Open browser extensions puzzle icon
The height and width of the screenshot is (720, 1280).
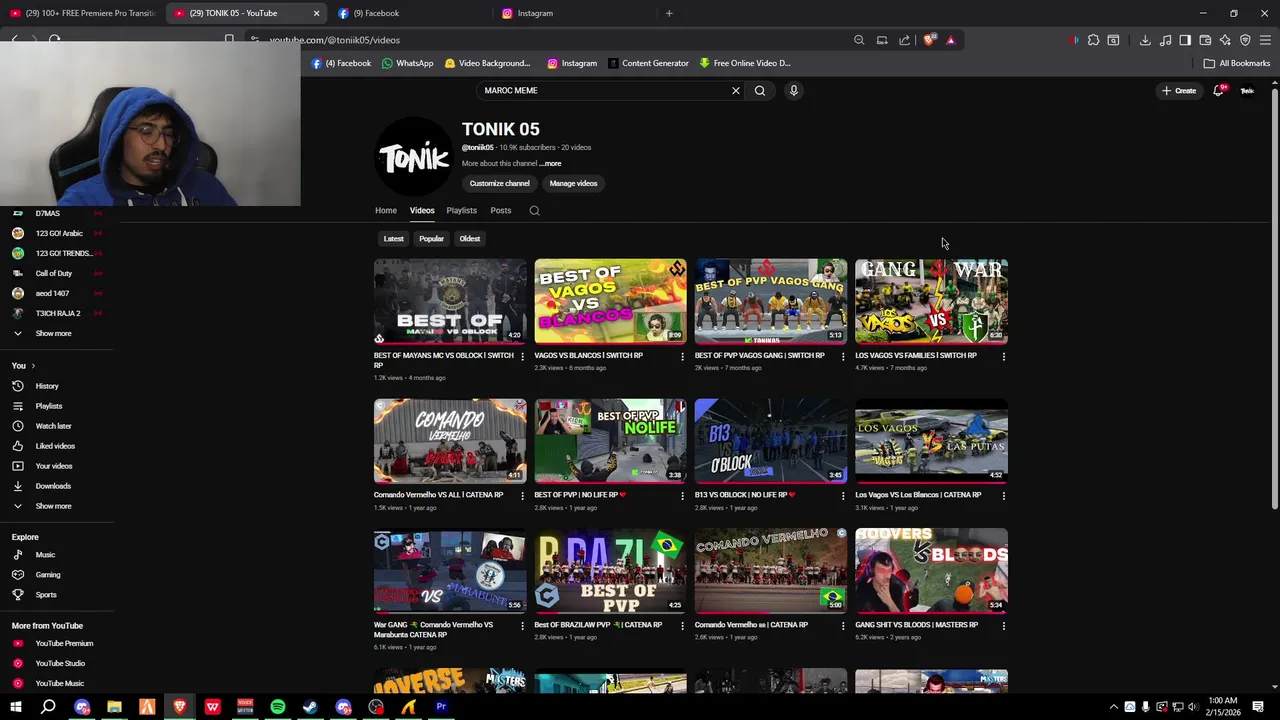tap(1093, 40)
